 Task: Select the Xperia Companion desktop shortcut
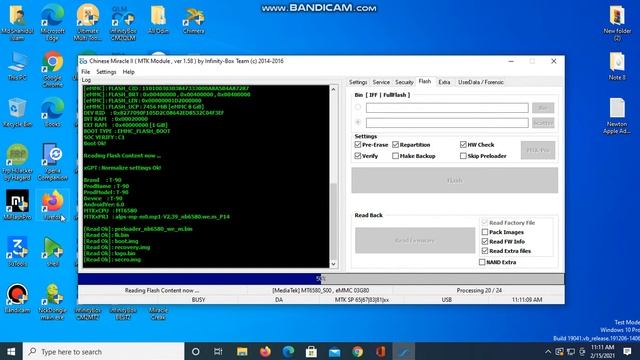(x=53, y=162)
